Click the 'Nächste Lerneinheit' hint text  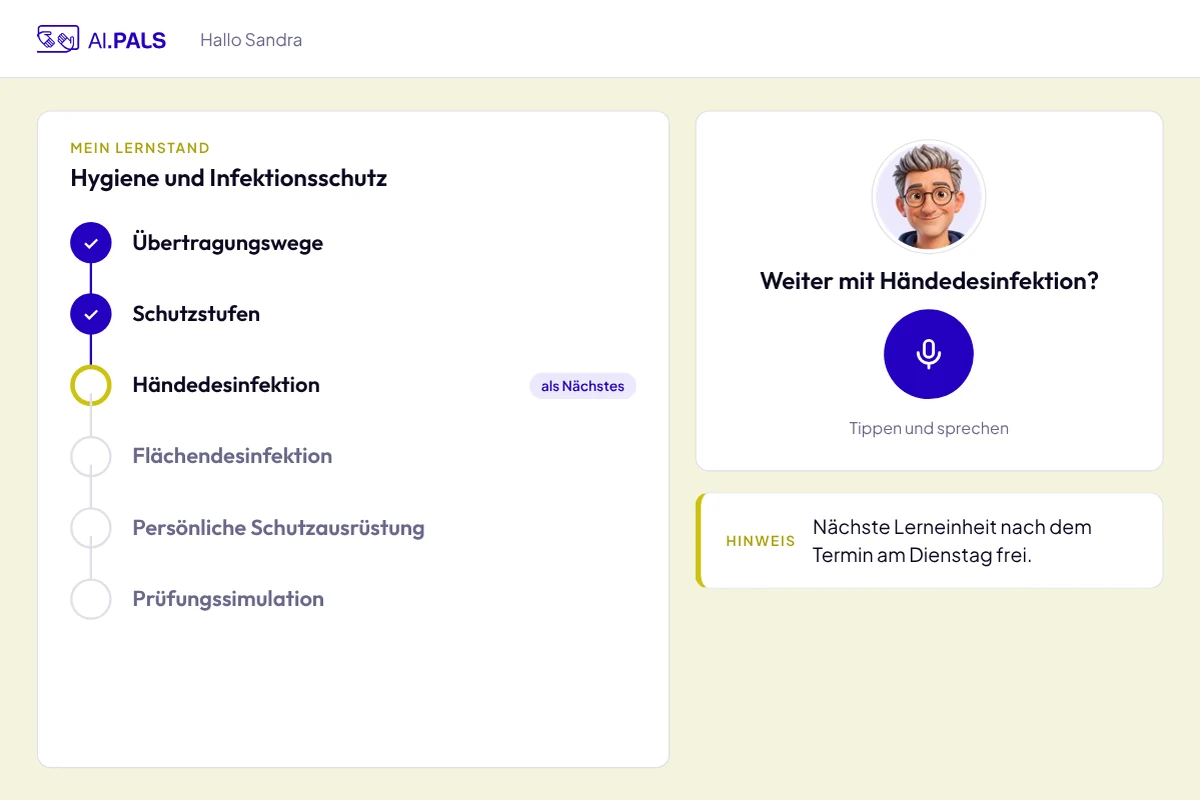pos(952,541)
